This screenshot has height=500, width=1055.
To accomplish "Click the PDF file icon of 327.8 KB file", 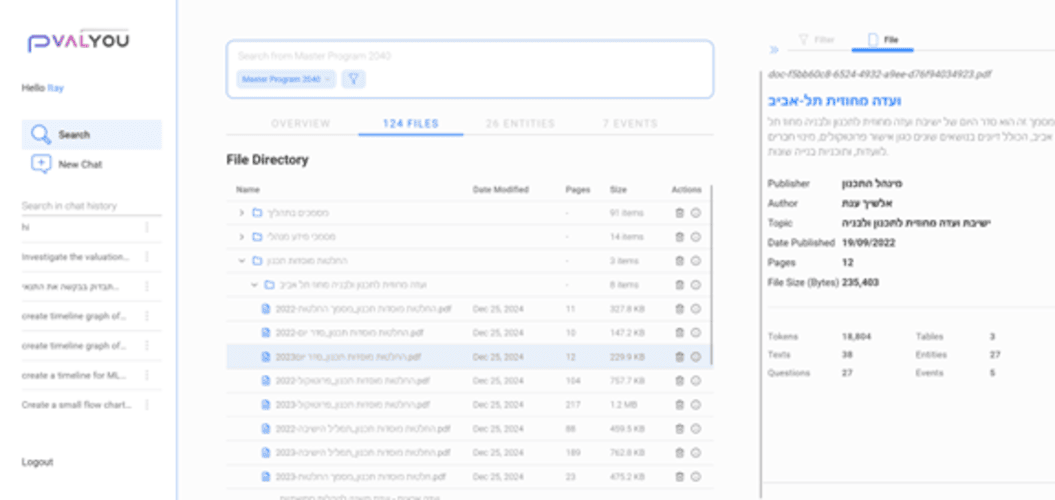I will (x=265, y=309).
